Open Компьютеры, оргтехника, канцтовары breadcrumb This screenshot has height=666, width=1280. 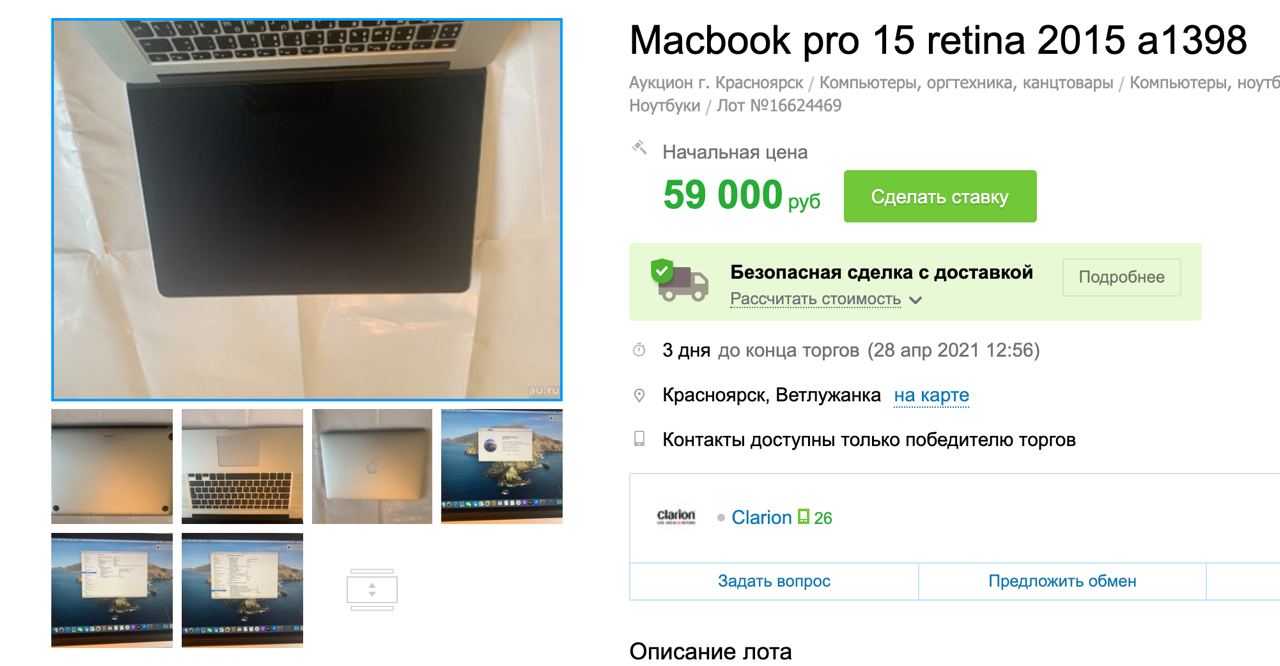tap(966, 83)
